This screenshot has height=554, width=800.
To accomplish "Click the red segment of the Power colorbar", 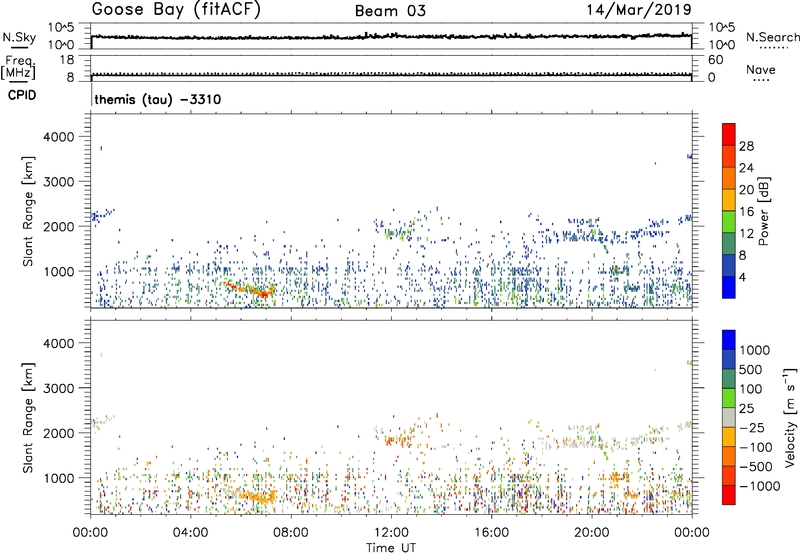I will pos(729,134).
